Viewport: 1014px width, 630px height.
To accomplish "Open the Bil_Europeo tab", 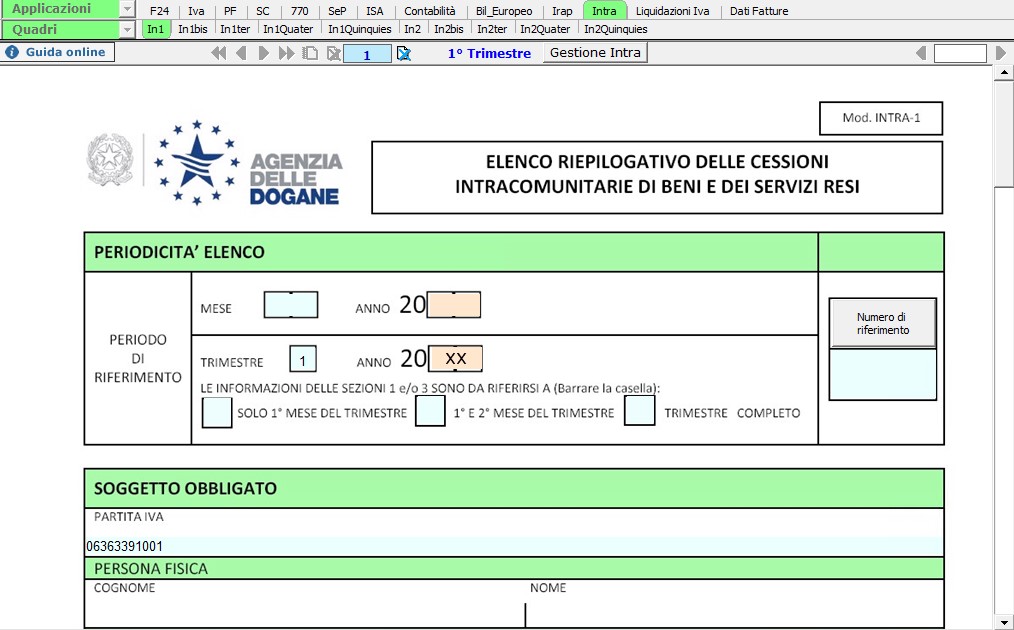I will click(x=504, y=10).
